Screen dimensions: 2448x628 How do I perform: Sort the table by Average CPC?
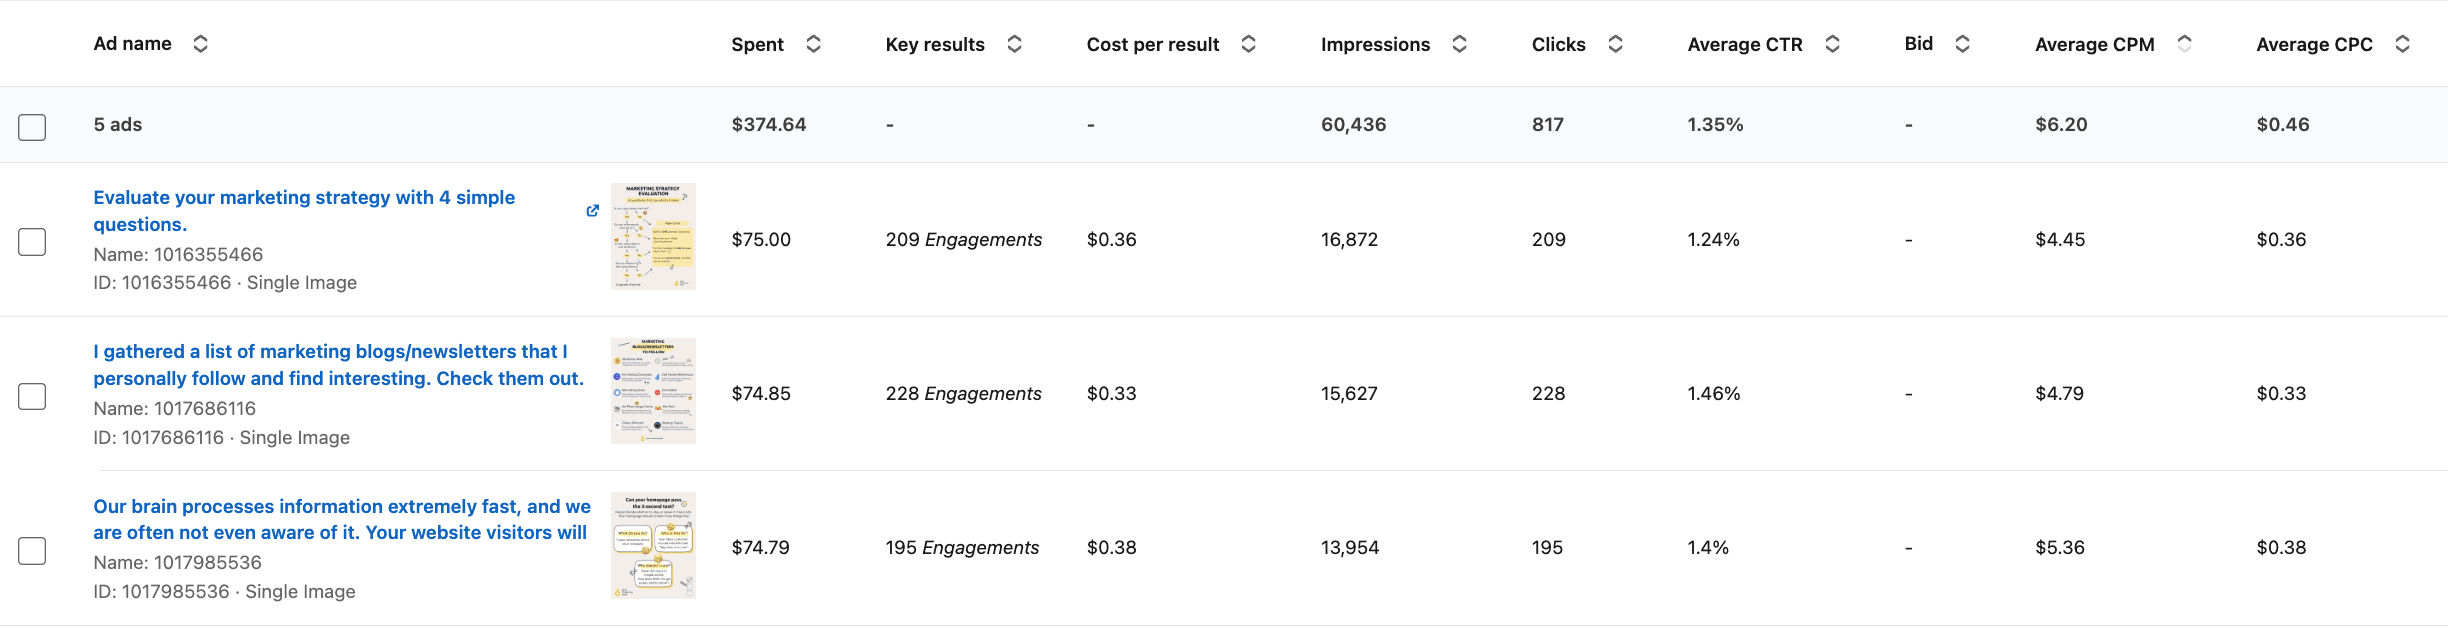click(2403, 44)
